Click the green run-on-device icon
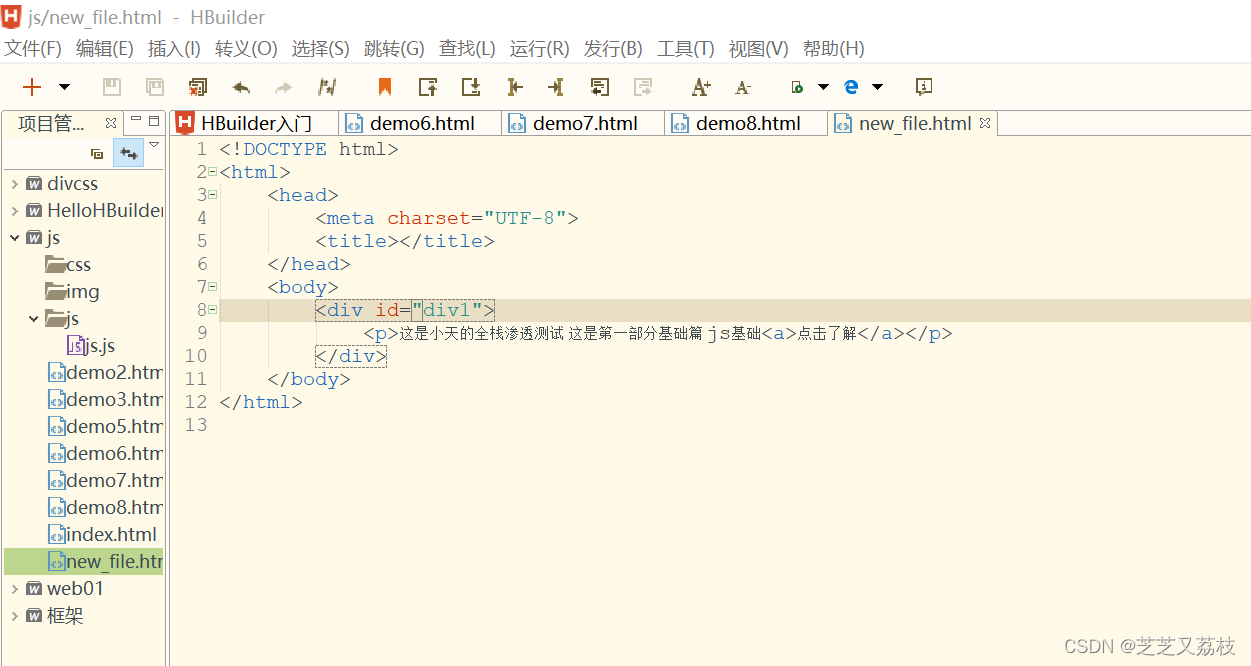Image resolution: width=1251 pixels, height=666 pixels. 797,88
